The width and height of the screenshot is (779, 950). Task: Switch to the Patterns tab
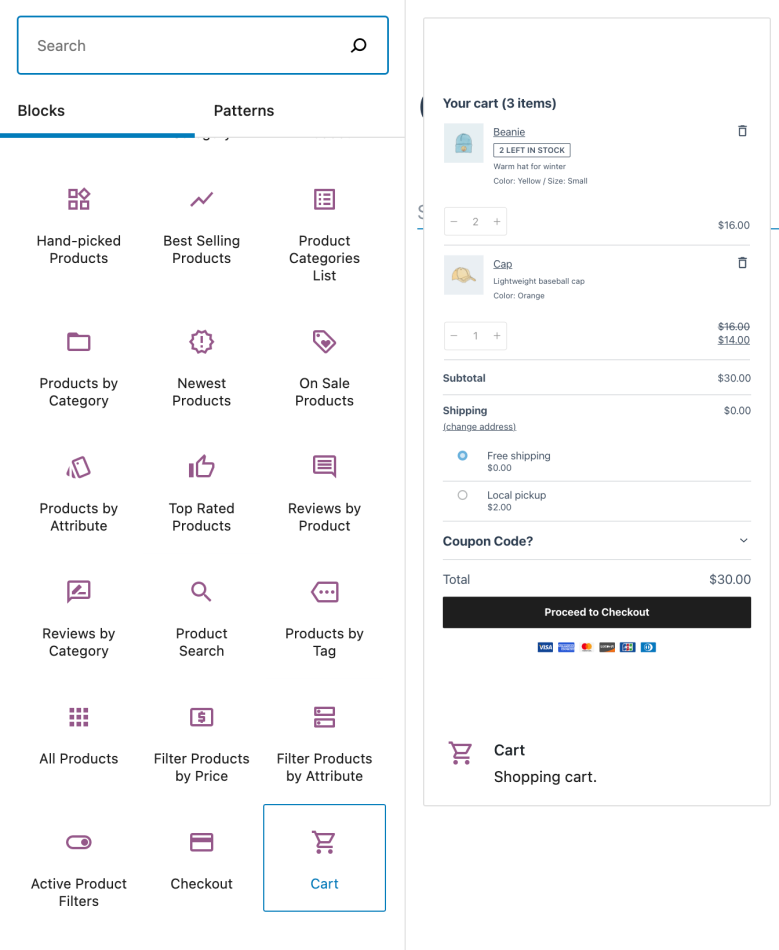244,111
